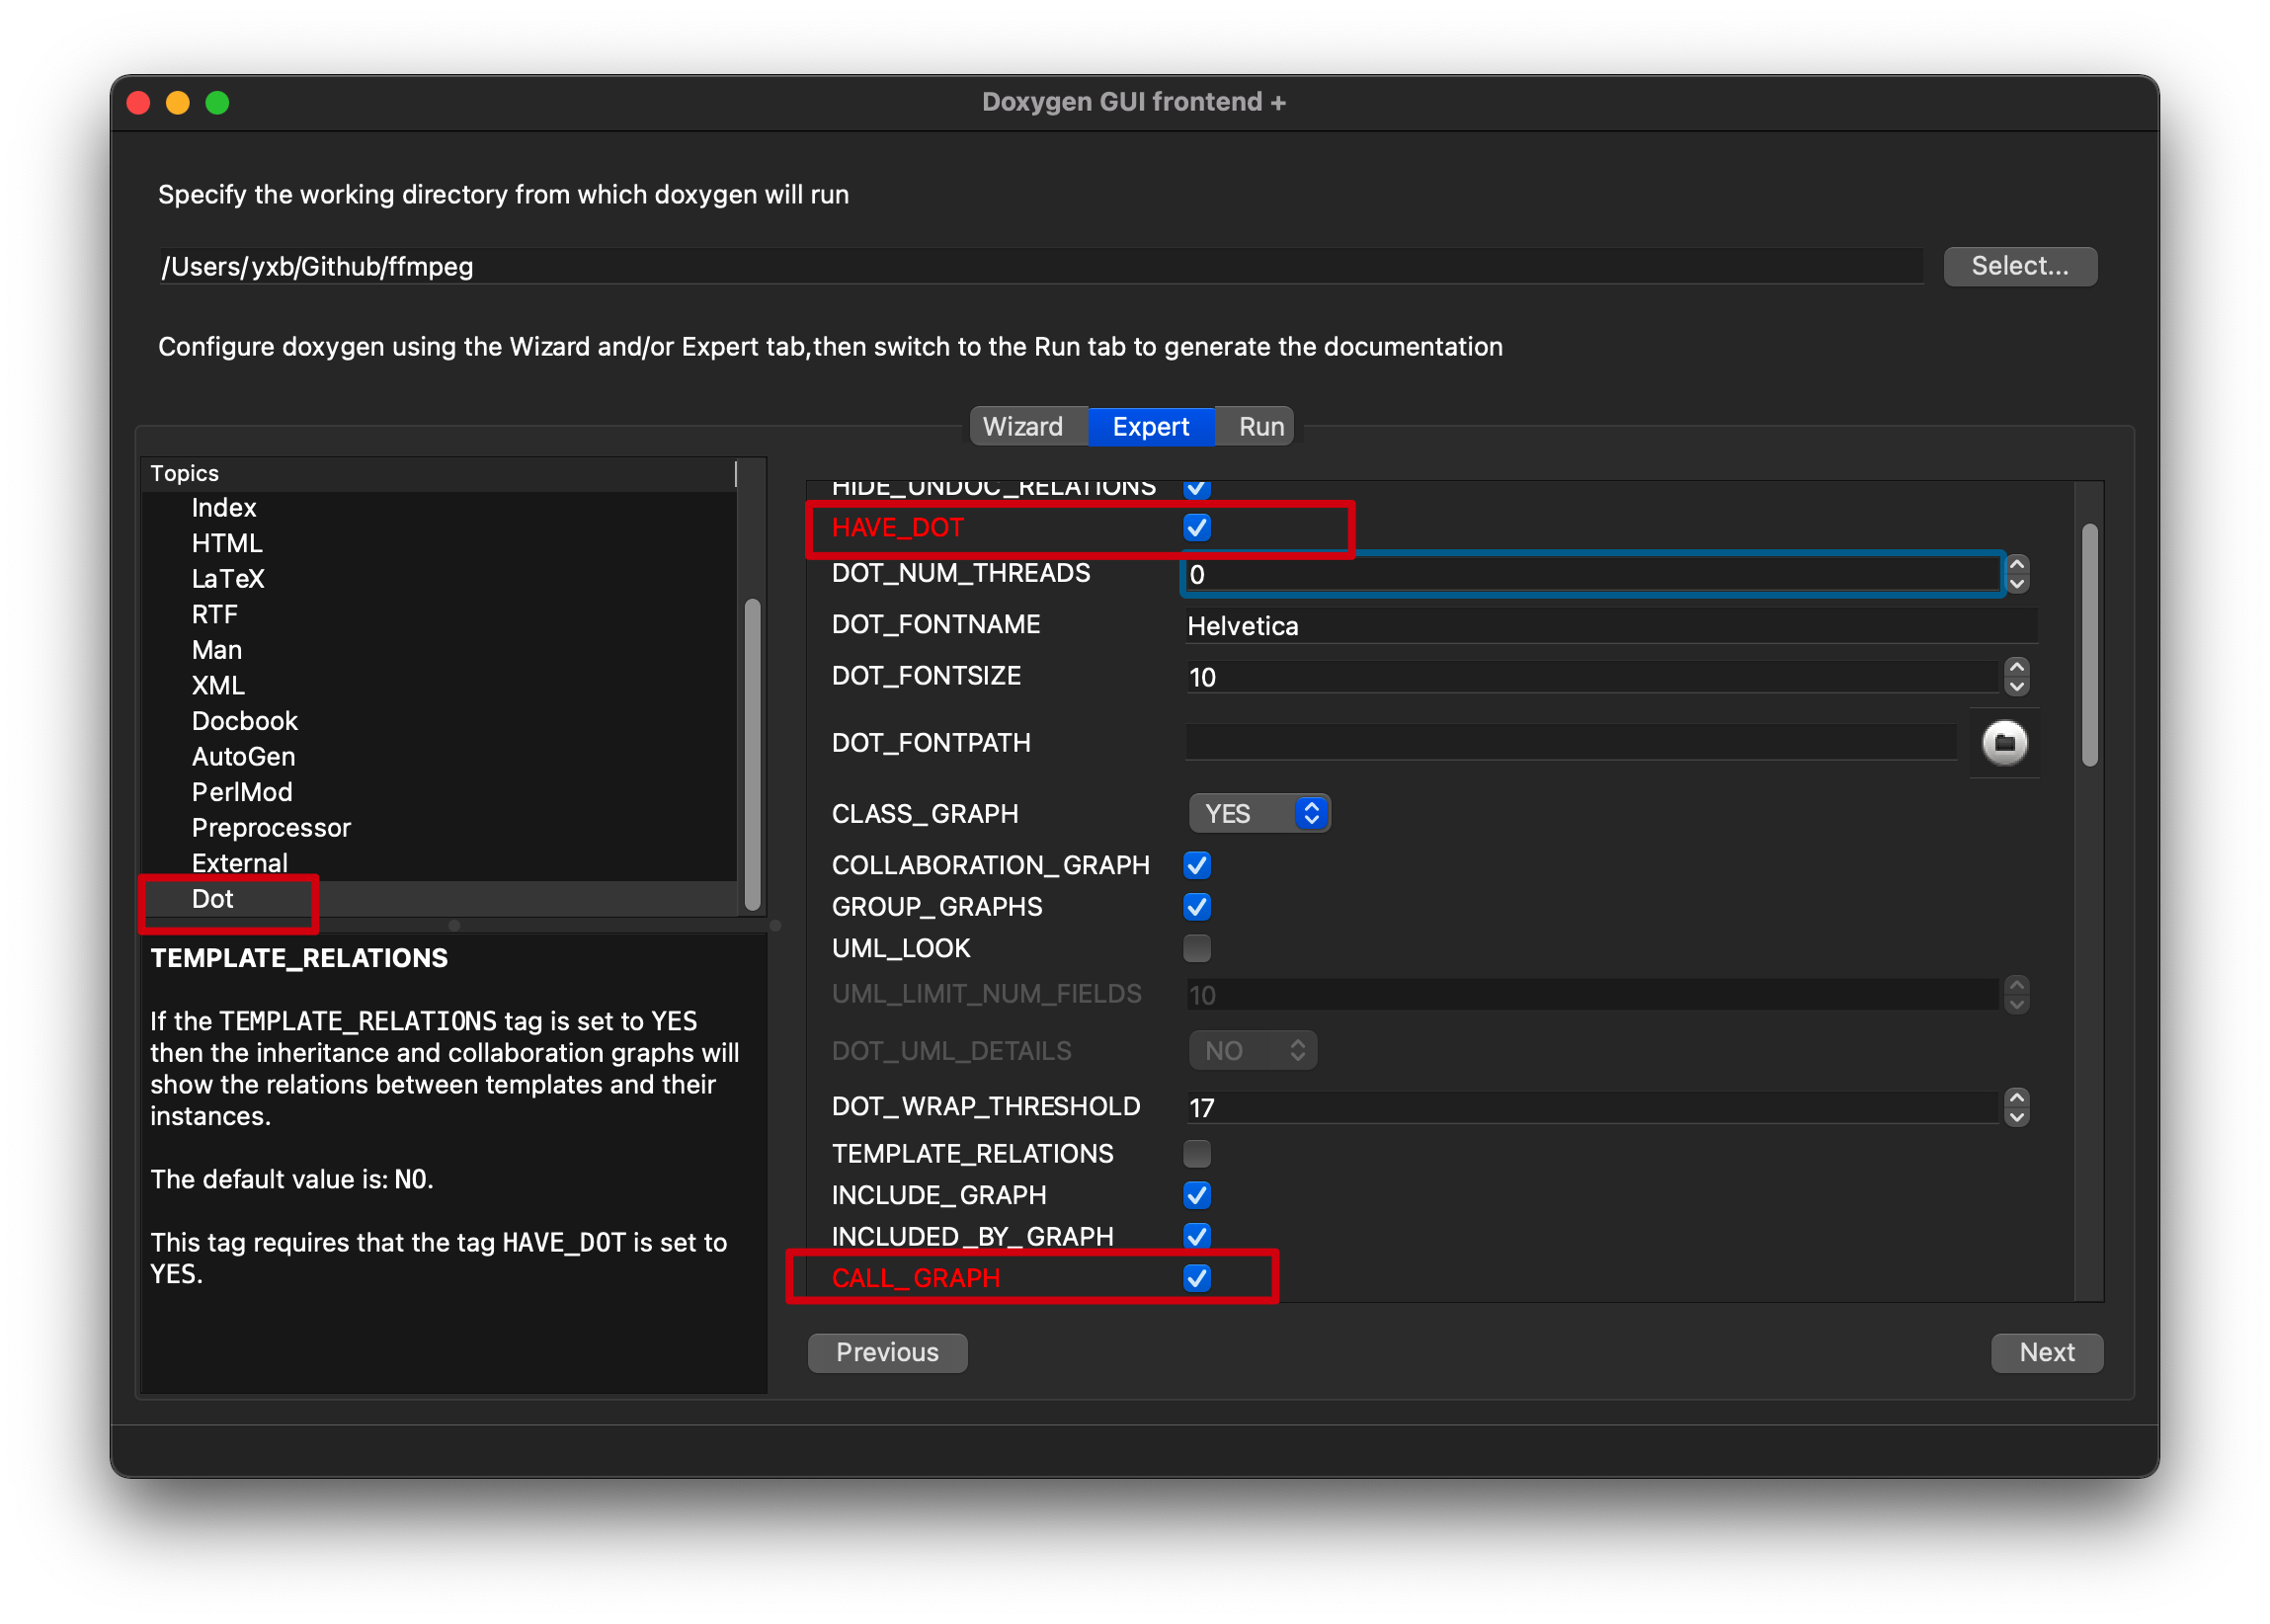This screenshot has width=2270, height=1624.
Task: Uncheck the GROUP_GRAPHS checkbox
Action: pos(1197,907)
